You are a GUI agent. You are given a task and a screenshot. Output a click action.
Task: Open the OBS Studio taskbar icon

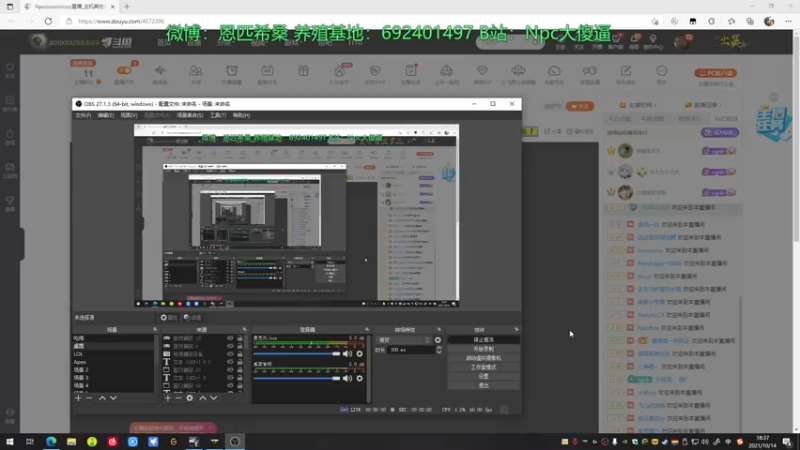point(235,442)
